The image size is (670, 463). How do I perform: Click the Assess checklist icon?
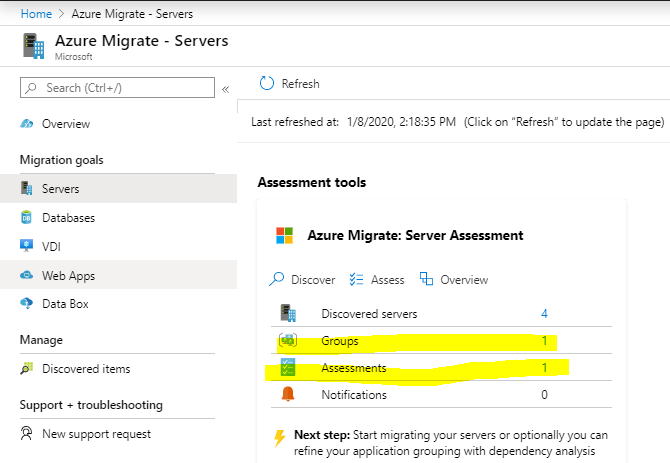356,279
